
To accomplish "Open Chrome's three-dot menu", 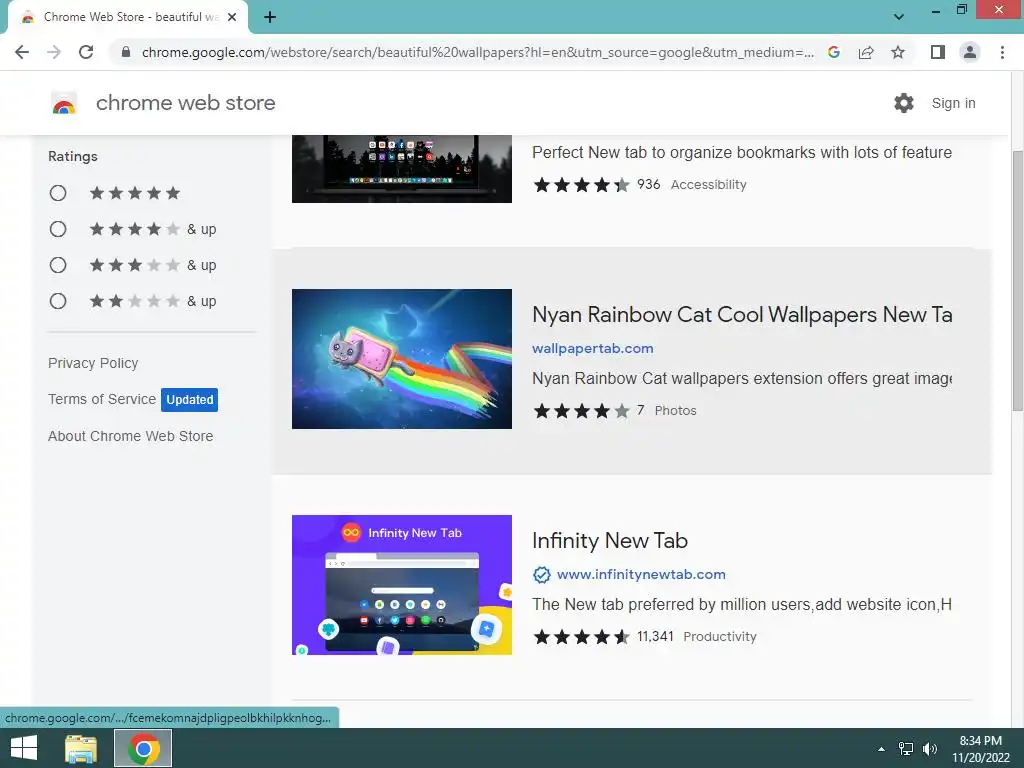I will click(1002, 52).
